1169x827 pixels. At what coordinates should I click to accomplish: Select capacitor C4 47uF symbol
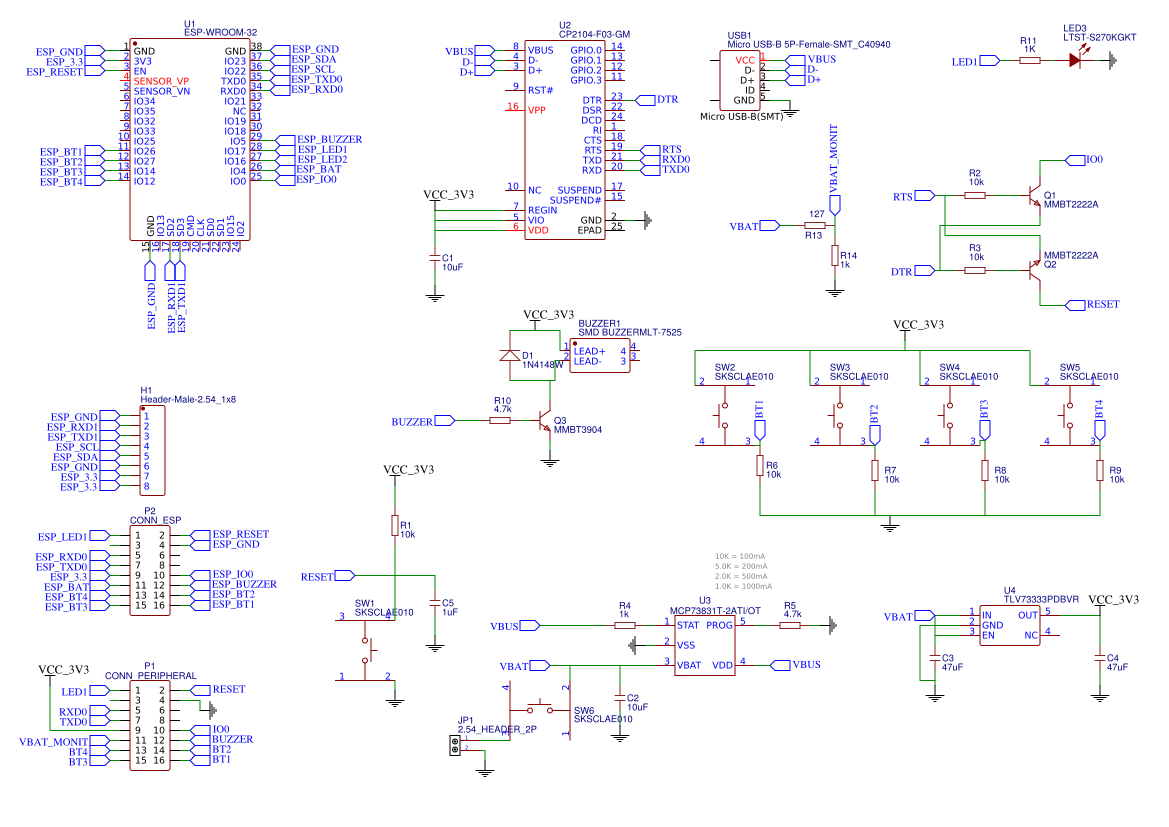[x=1100, y=658]
